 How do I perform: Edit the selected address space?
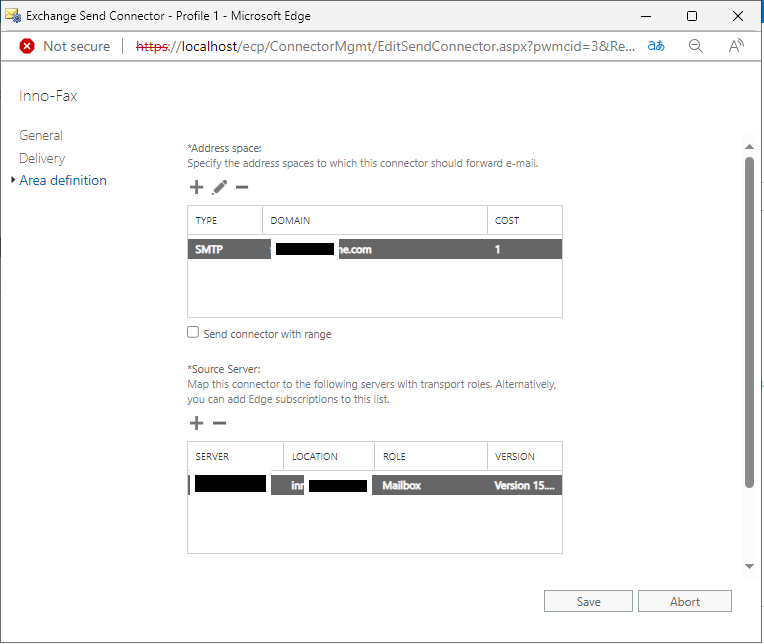(x=219, y=187)
